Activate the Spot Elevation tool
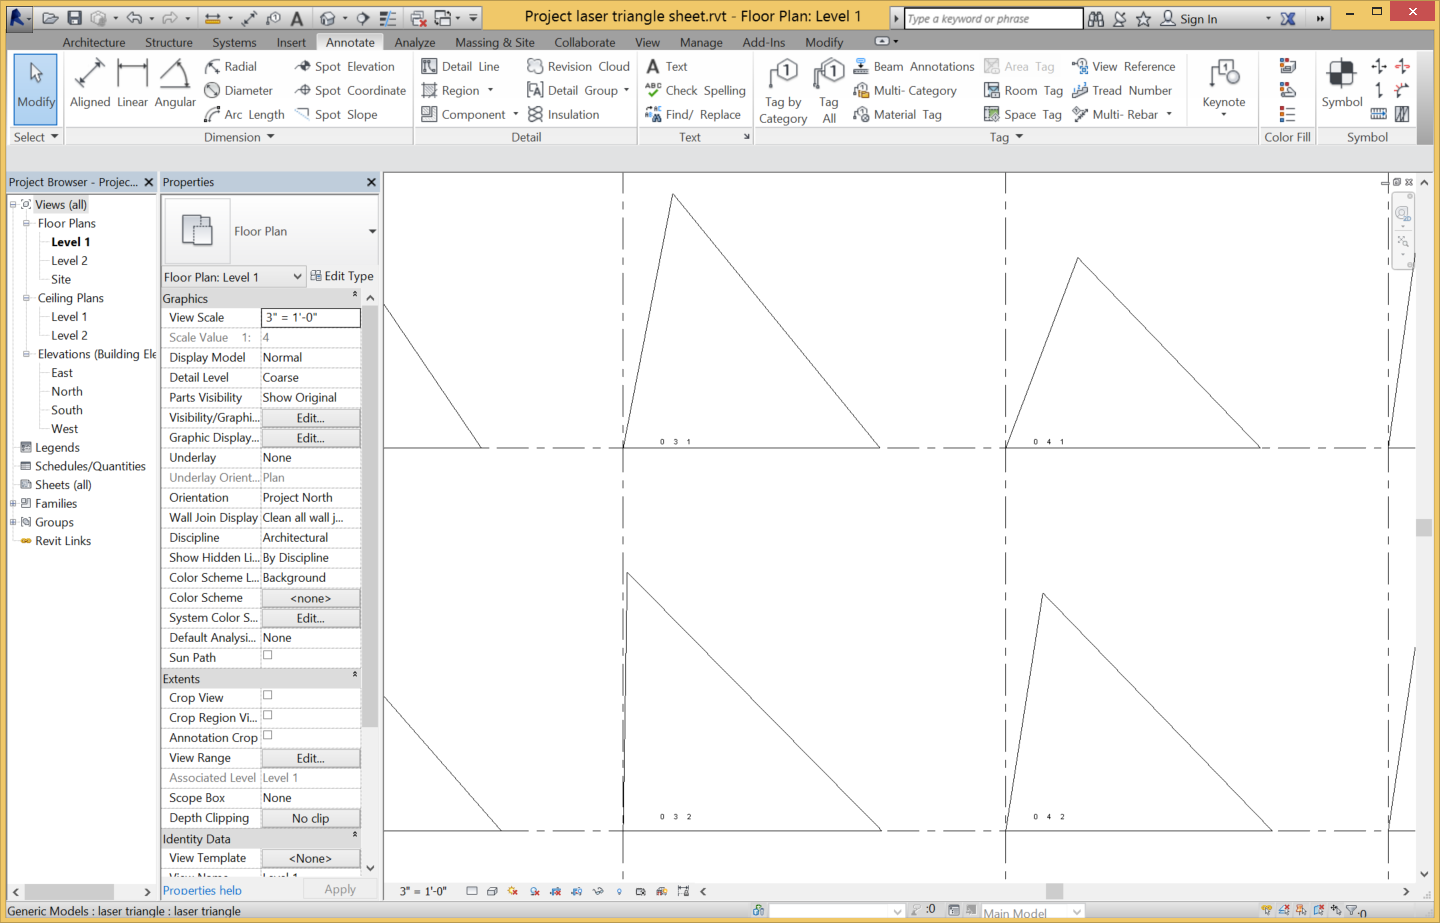This screenshot has width=1440, height=923. point(347,66)
